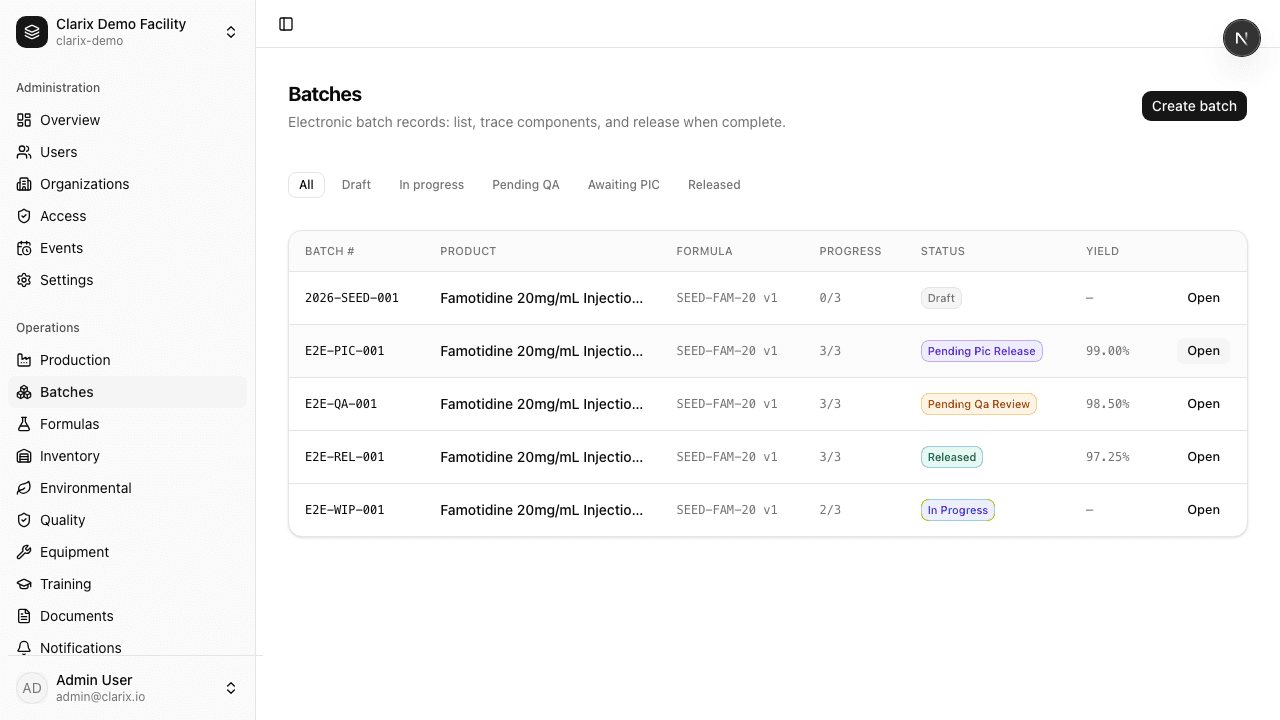Expand the Clarix Demo Facility switcher chevron
Viewport: 1280px width, 720px height.
click(x=231, y=32)
